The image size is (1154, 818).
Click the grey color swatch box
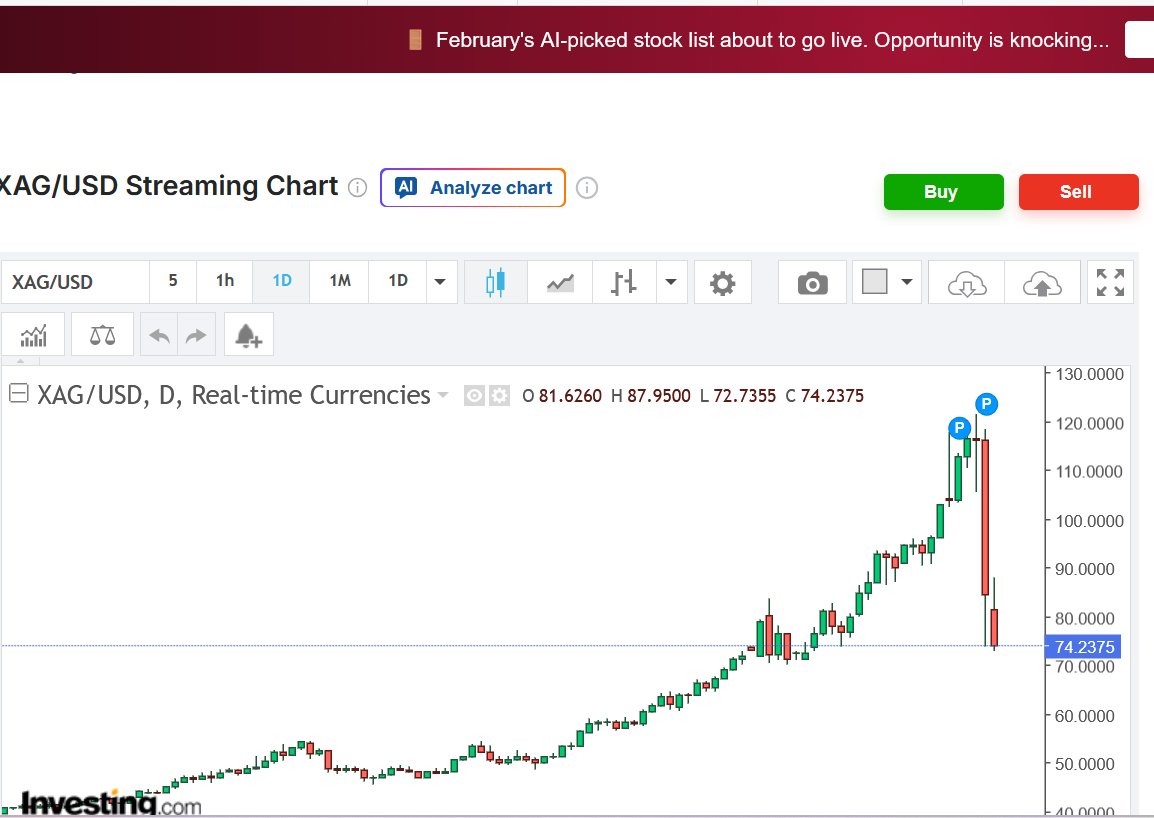874,281
